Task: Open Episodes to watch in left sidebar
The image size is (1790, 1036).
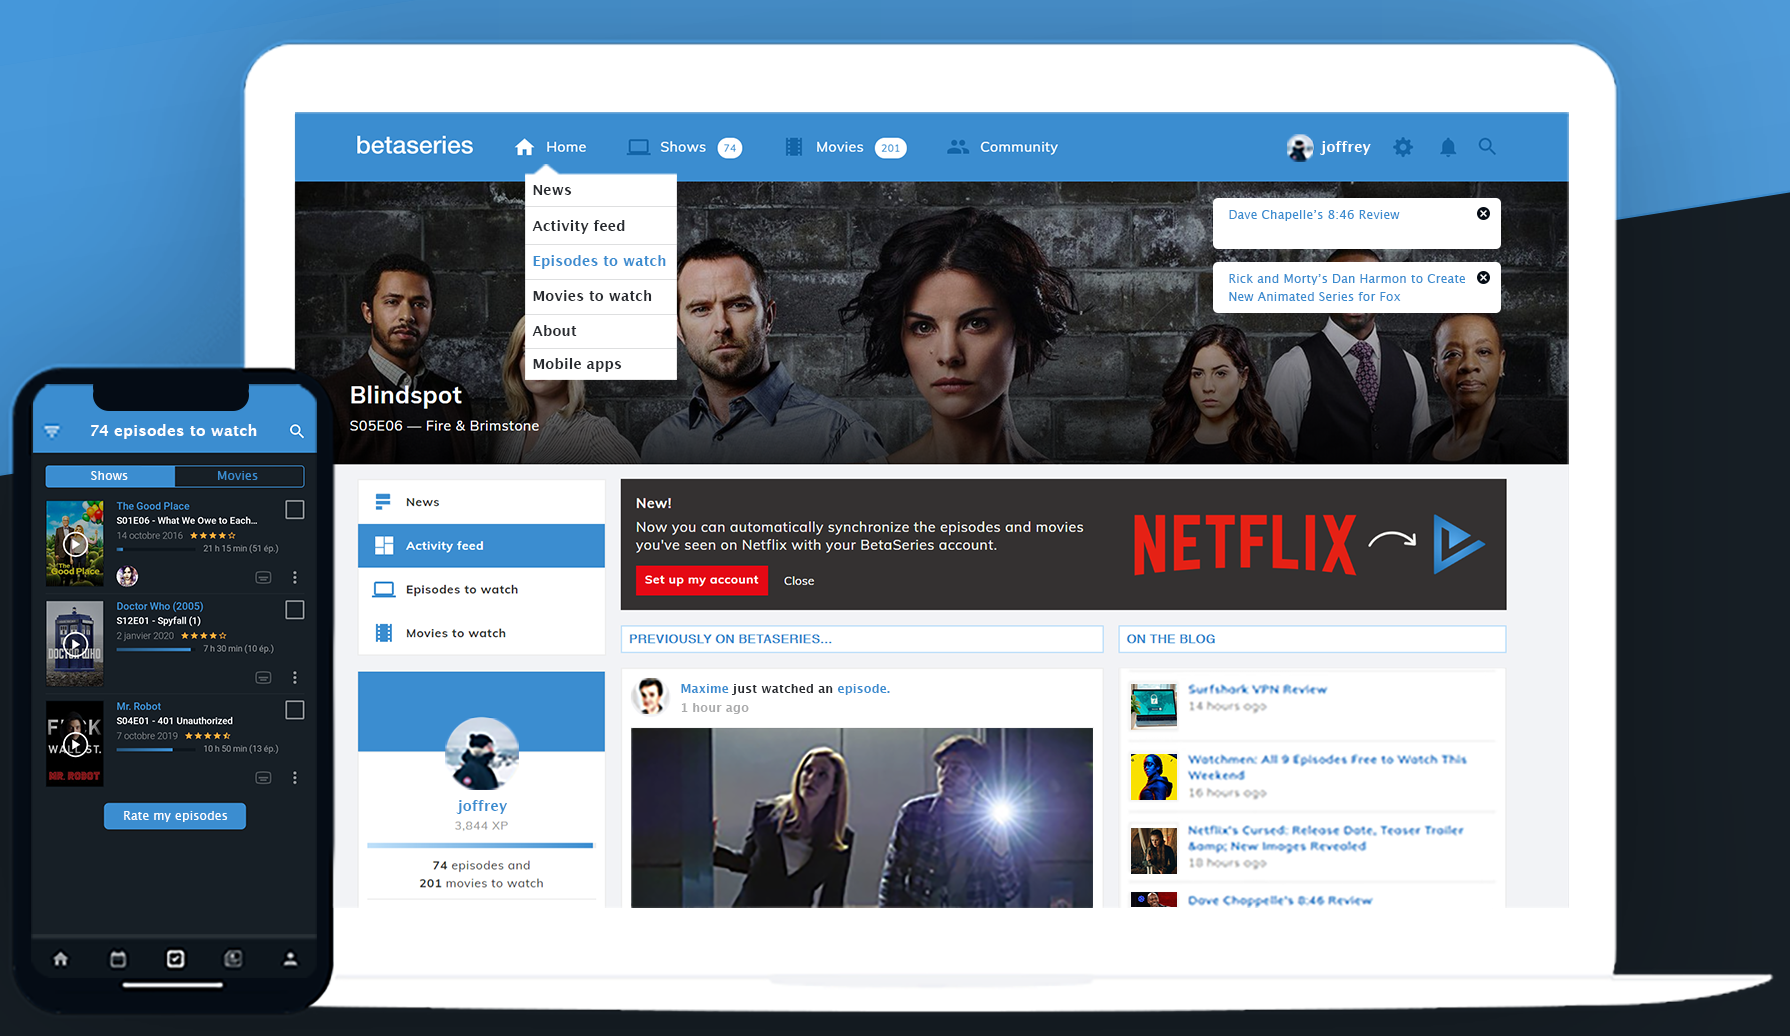Action: pos(481,590)
